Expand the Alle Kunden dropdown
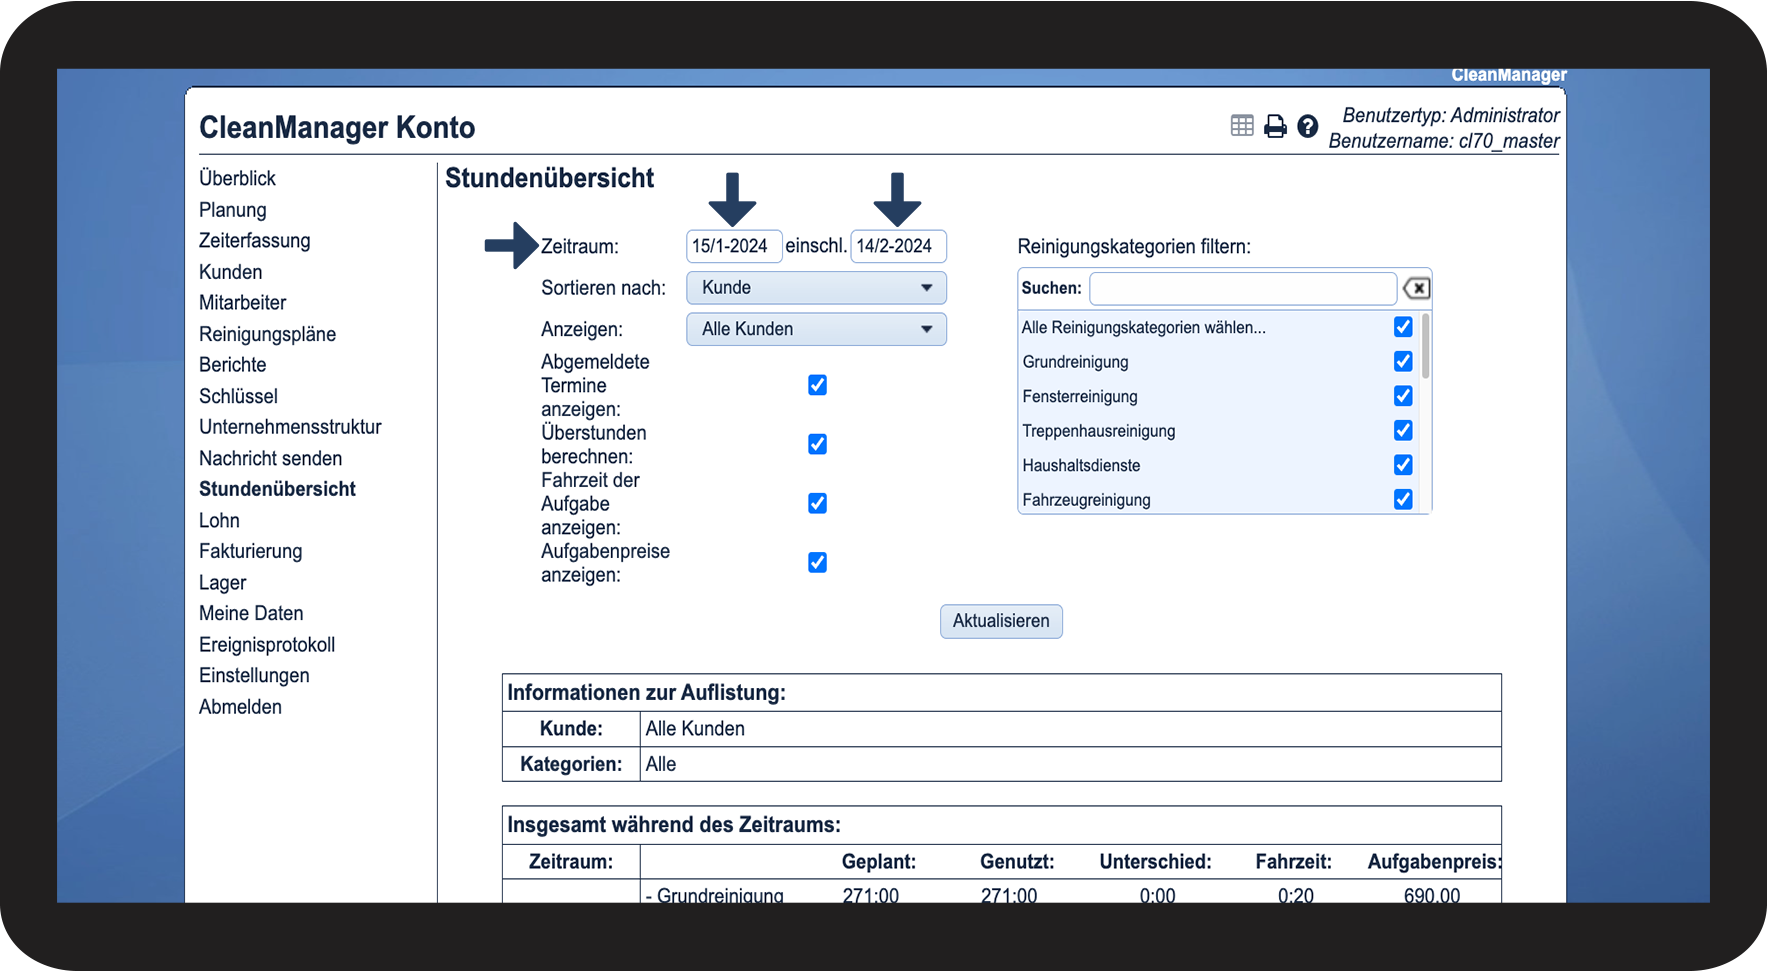 816,329
